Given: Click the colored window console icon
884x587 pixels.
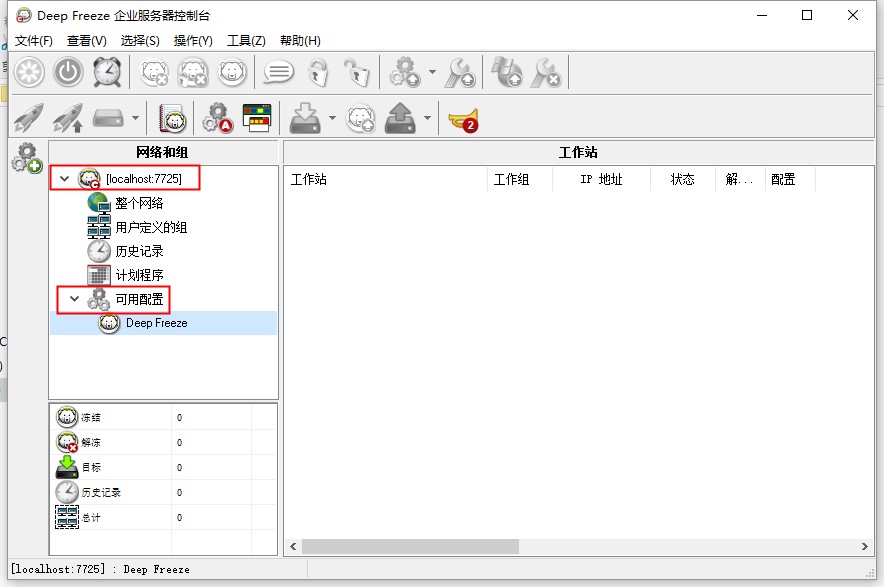Looking at the screenshot, I should click(257, 119).
